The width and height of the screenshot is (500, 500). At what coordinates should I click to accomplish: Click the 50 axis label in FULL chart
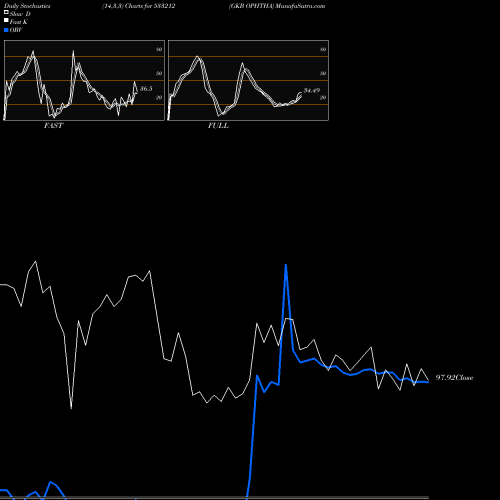pos(323,73)
